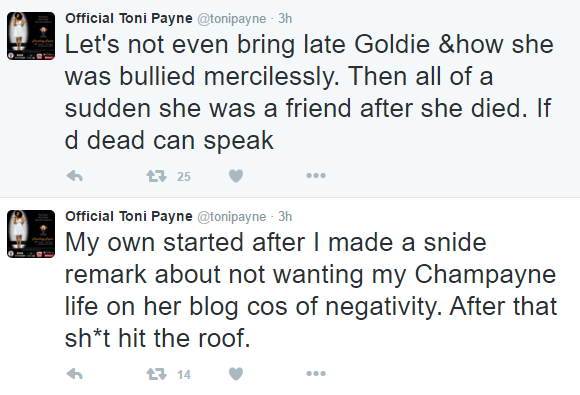Viewport: 580px width, 395px height.
Task: Open the 3h timestamp on the first tweet
Action: click(x=285, y=18)
